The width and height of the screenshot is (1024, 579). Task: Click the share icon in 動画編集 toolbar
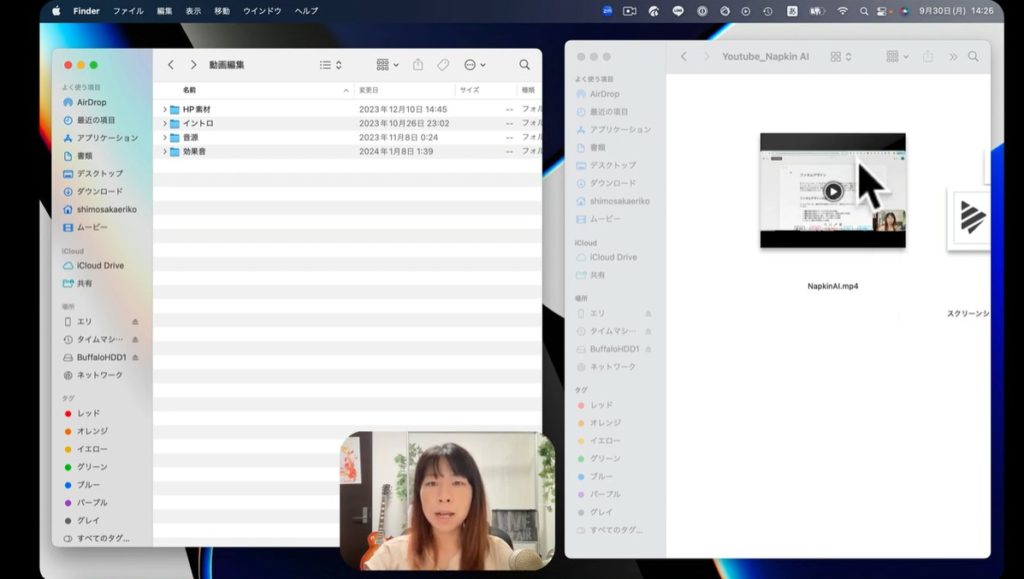pos(418,65)
